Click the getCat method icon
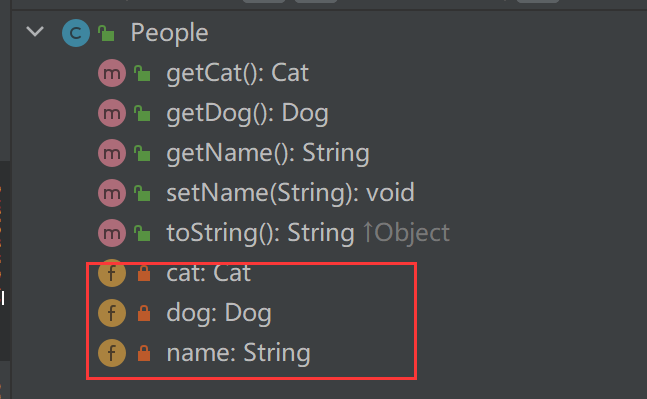The height and width of the screenshot is (399, 647). click(112, 73)
